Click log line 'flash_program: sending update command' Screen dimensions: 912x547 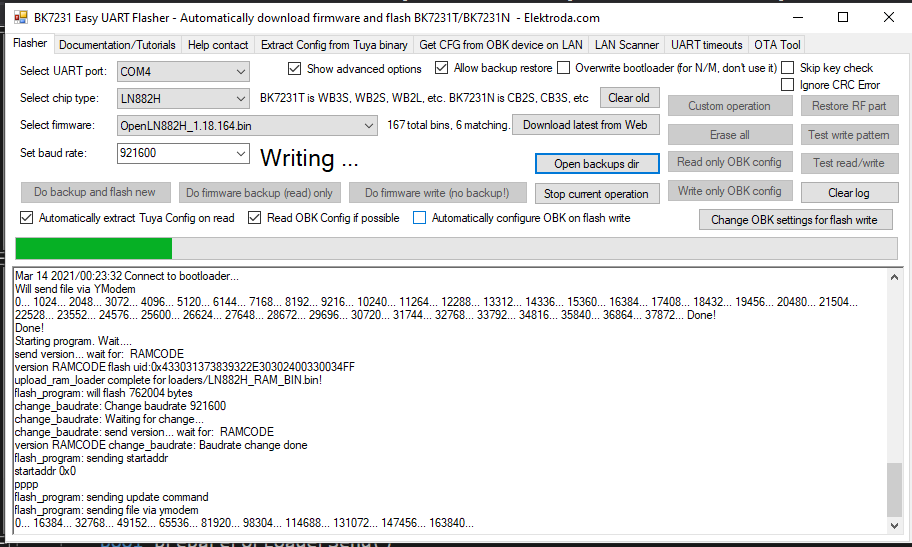[112, 498]
